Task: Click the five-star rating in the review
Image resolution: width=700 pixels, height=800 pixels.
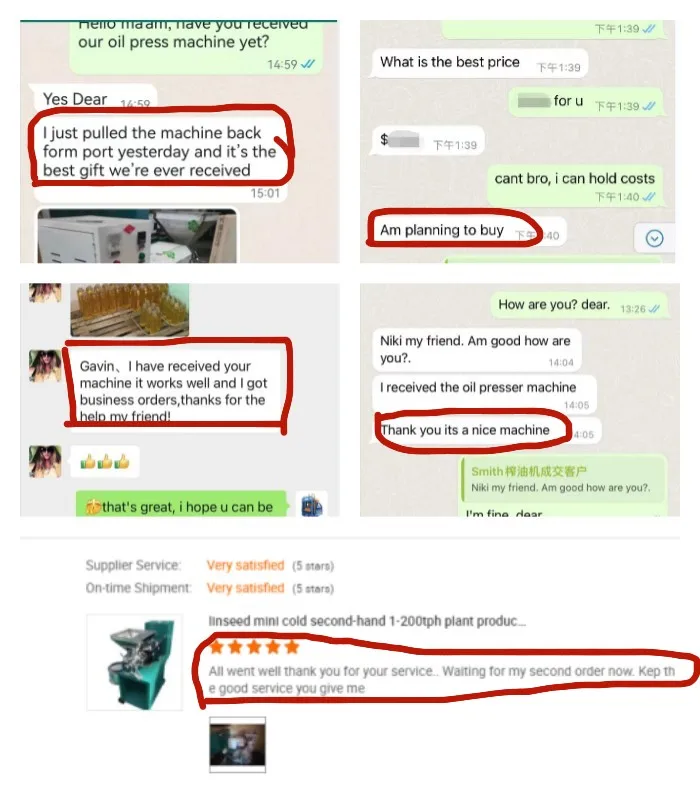Action: click(x=254, y=647)
